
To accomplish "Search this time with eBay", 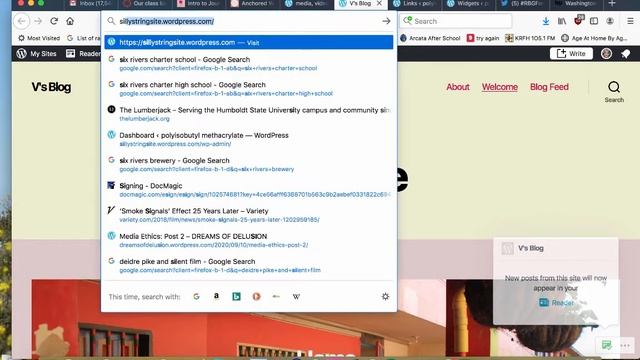I will pos(276,297).
